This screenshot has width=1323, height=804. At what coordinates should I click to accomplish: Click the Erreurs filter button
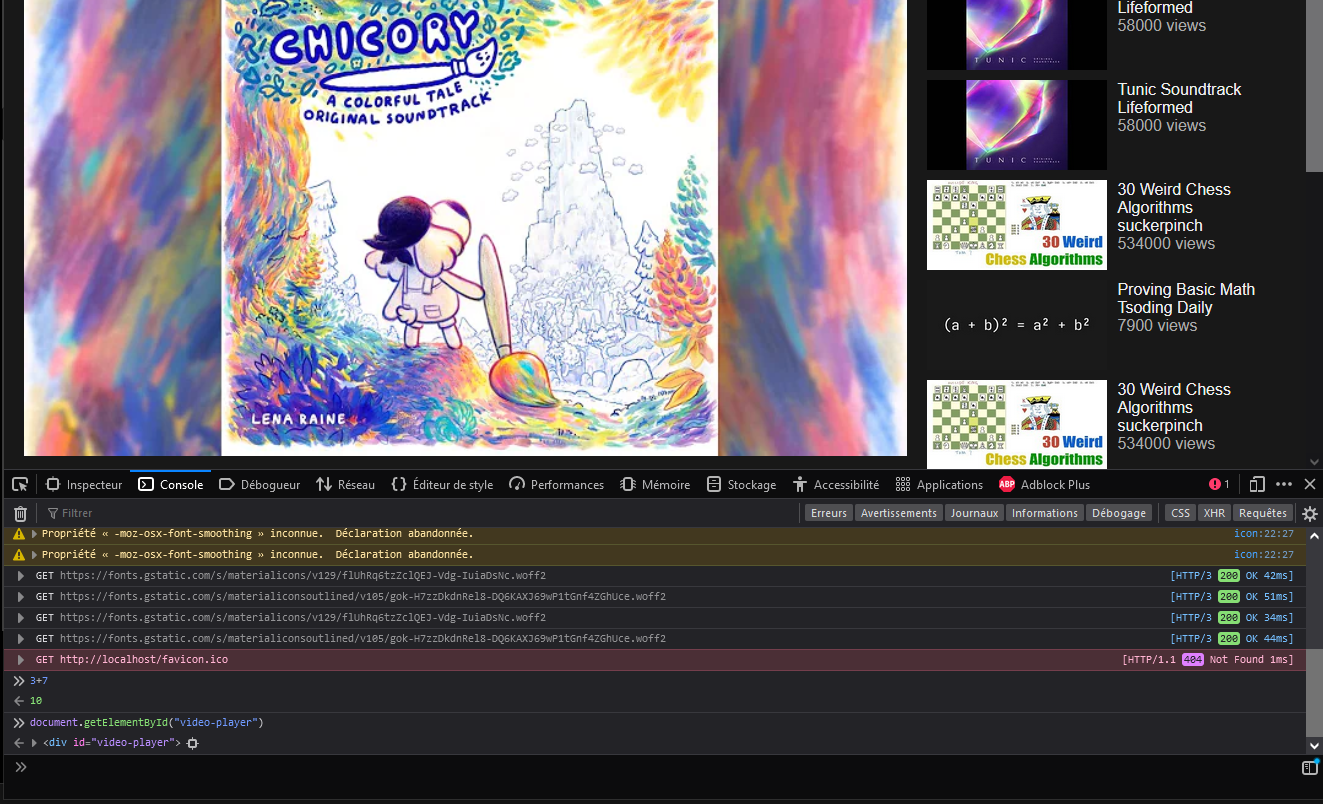point(828,513)
